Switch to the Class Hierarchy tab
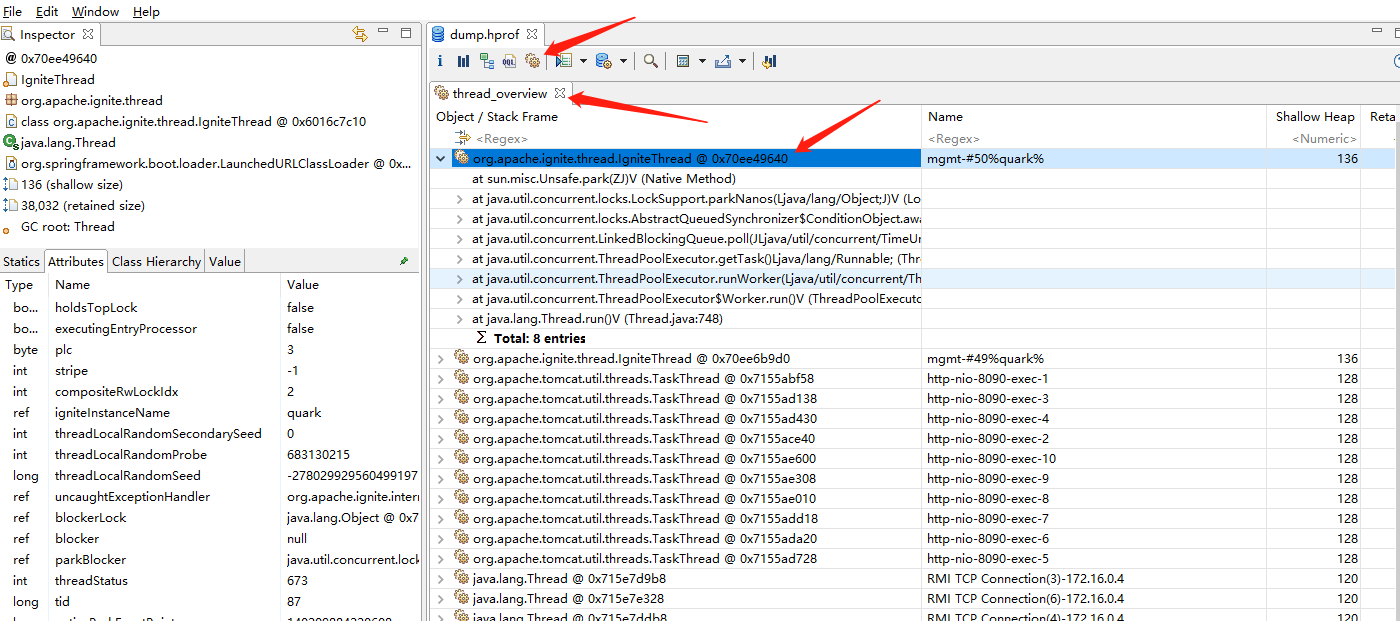The image size is (1400, 621). click(x=156, y=261)
